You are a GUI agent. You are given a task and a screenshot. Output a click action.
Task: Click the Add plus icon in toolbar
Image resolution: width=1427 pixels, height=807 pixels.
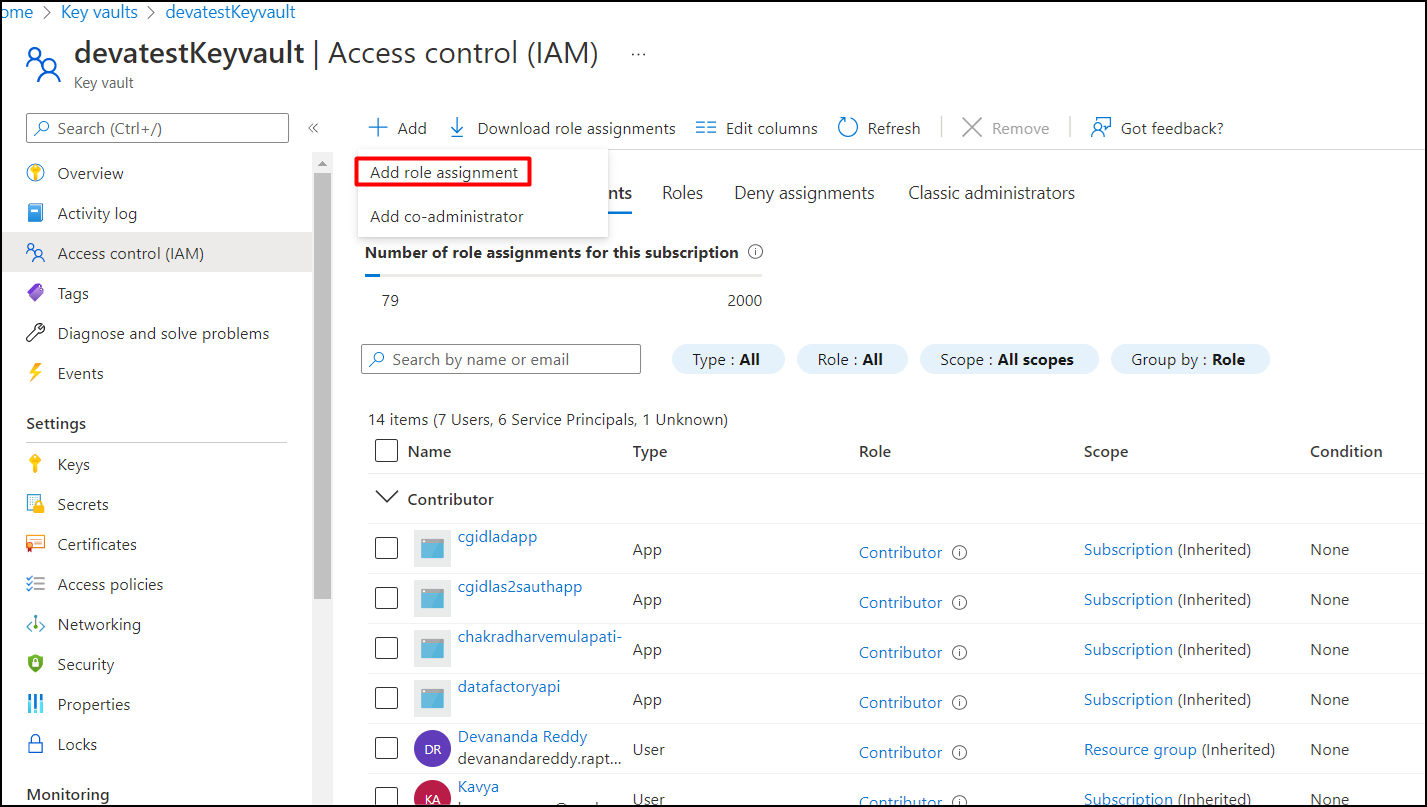[378, 128]
